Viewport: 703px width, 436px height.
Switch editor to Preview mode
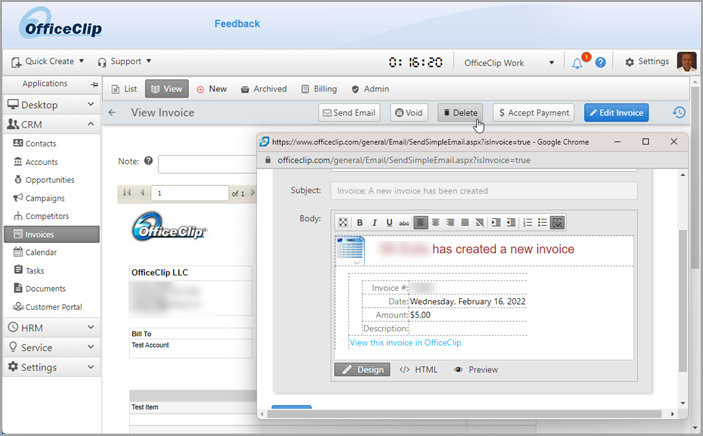tap(476, 370)
